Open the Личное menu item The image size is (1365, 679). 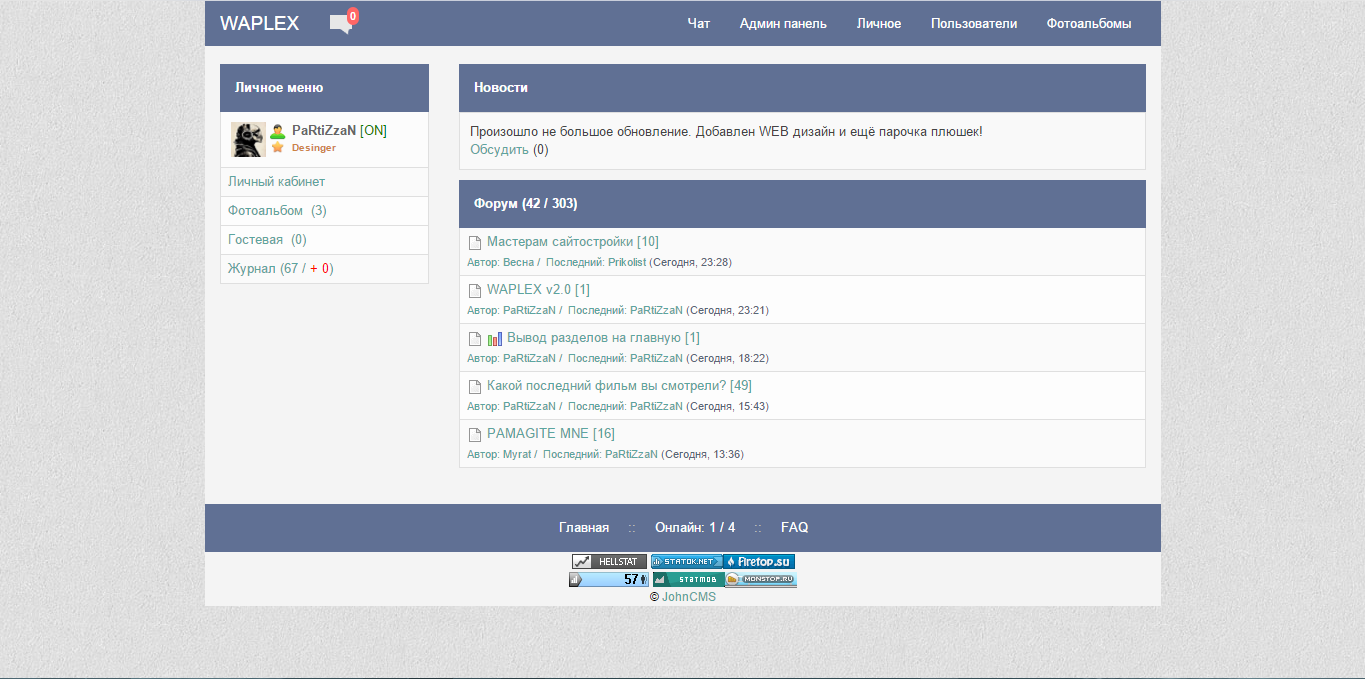click(x=879, y=23)
